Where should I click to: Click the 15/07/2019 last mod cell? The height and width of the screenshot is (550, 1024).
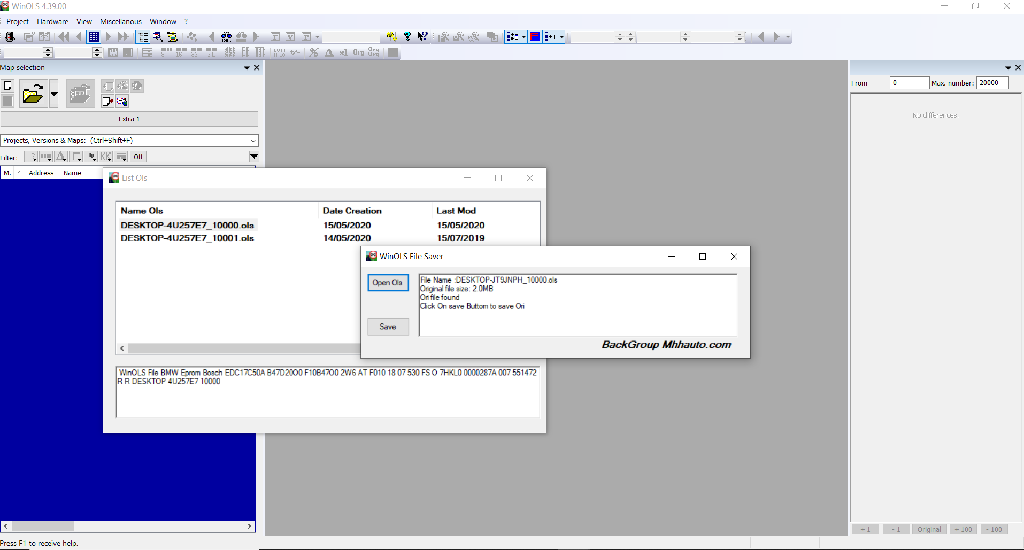click(460, 238)
